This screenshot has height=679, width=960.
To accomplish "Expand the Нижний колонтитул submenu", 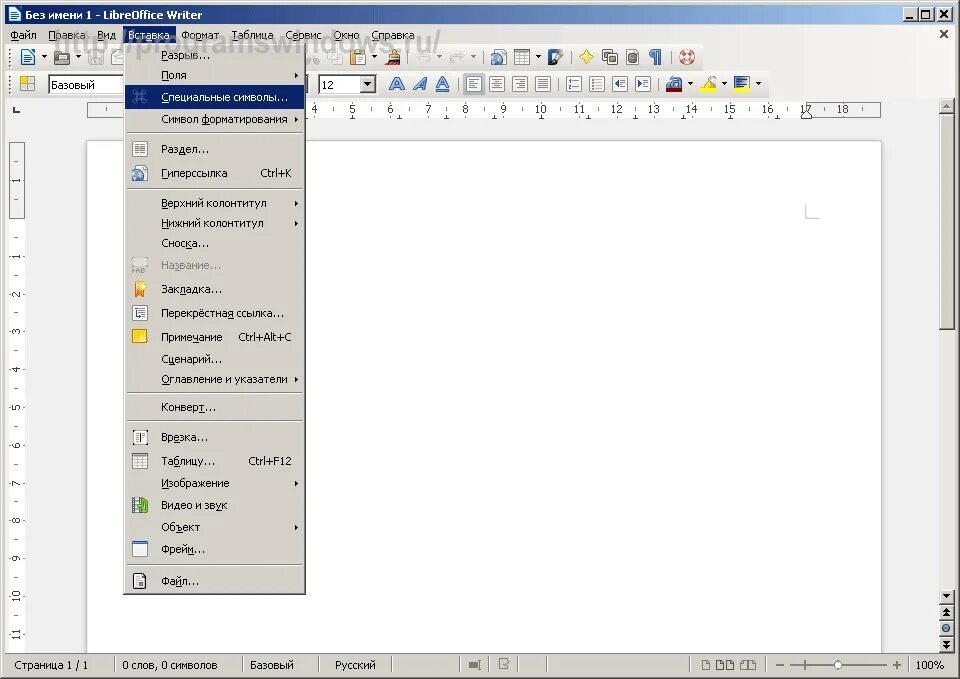I will point(214,223).
